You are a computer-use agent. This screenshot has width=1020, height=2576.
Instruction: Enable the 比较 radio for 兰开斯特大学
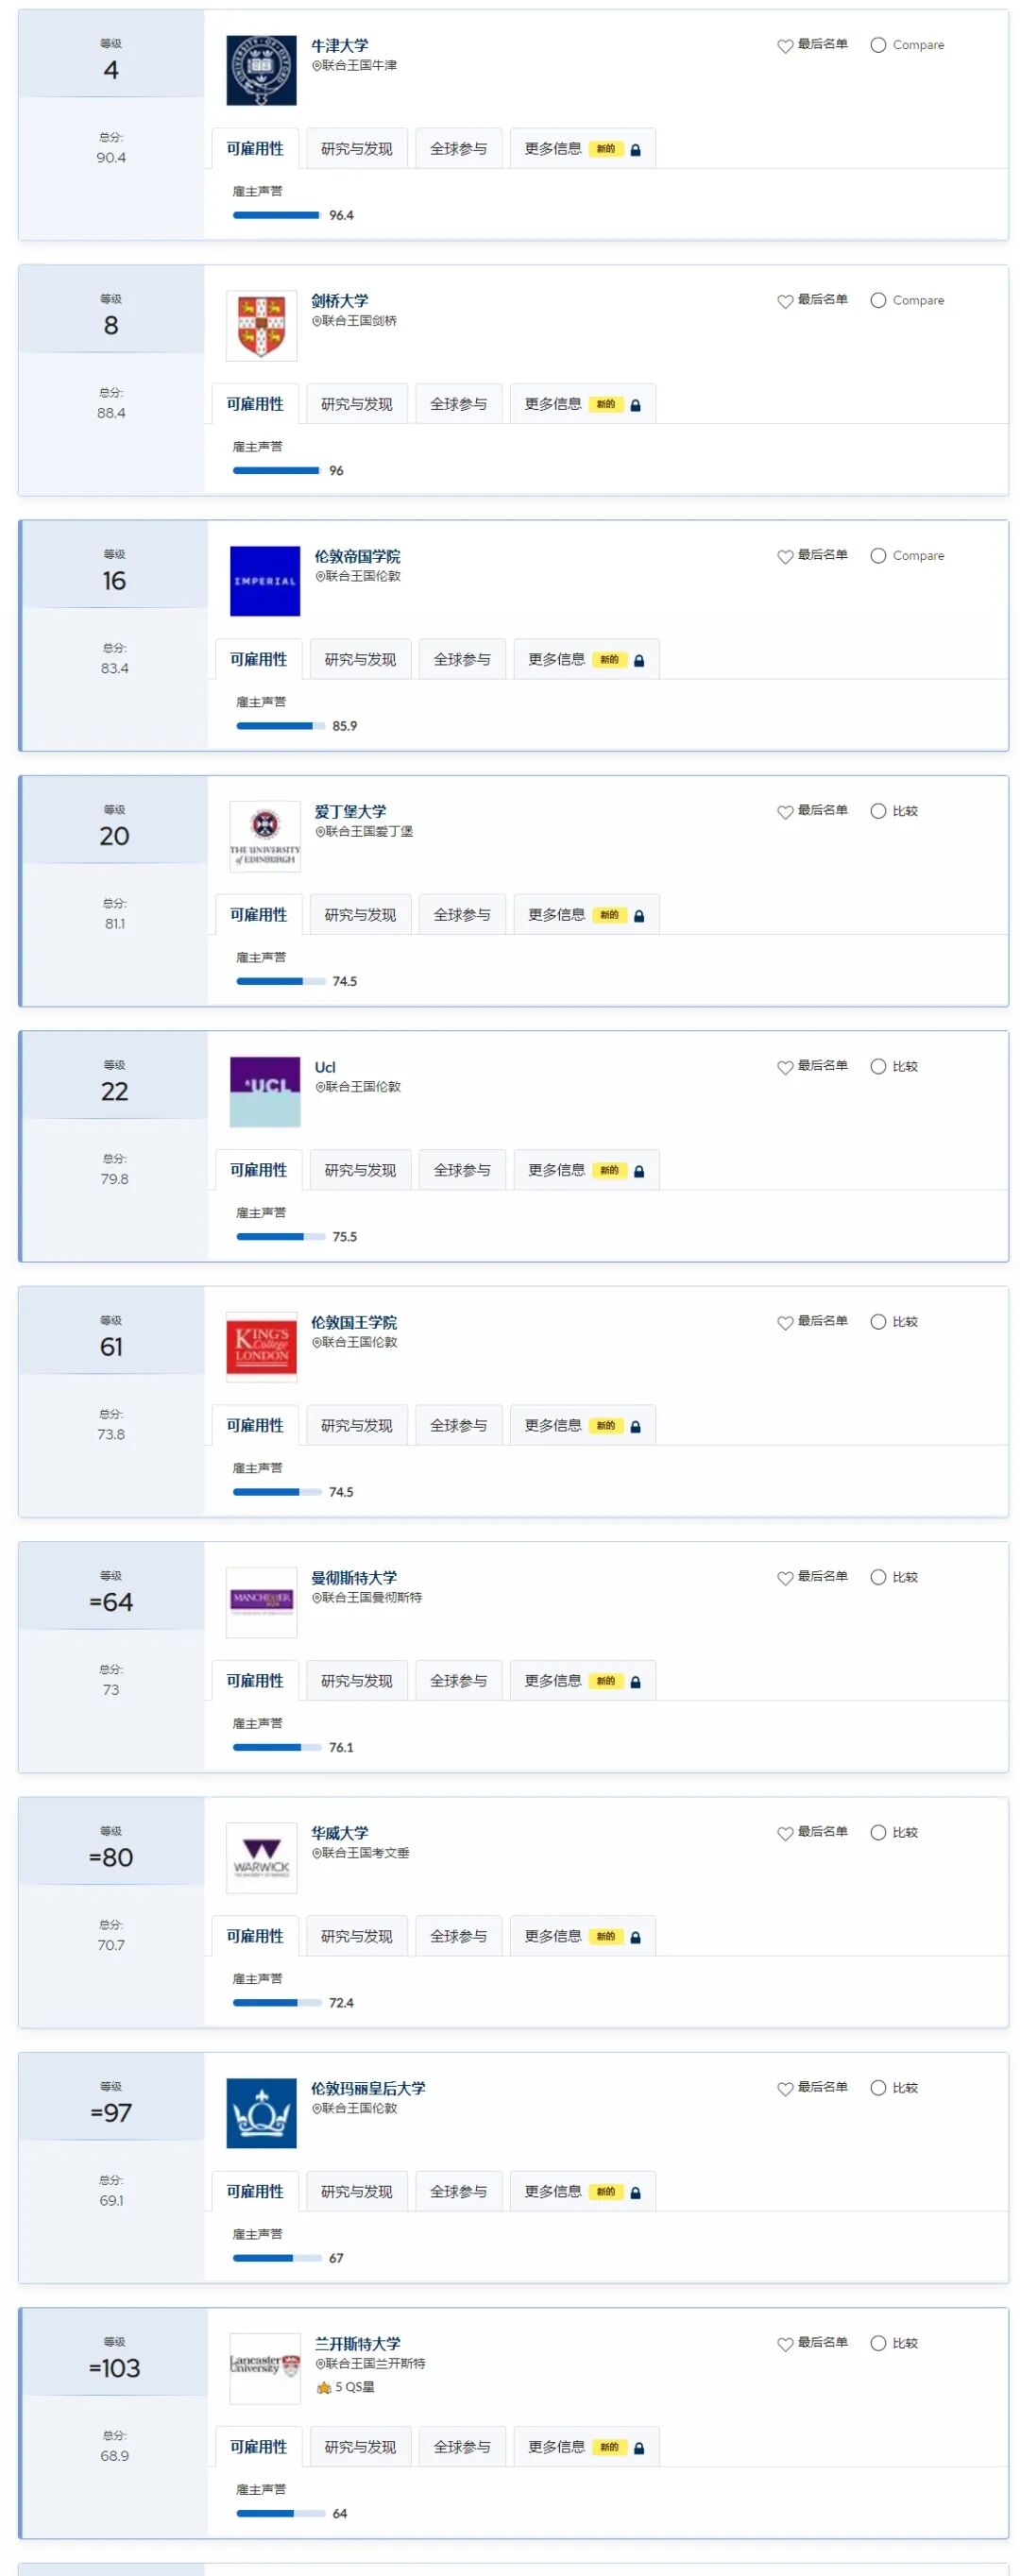tap(878, 2343)
